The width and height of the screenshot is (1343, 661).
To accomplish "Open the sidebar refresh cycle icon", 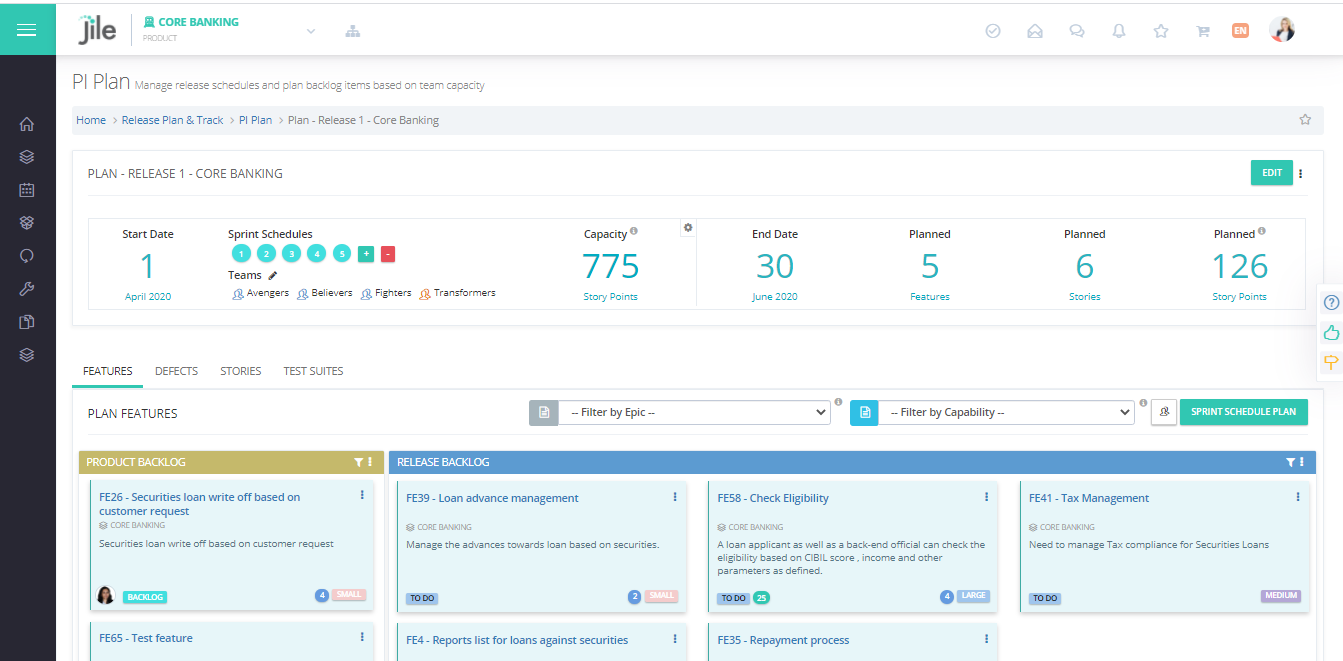I will (x=27, y=255).
